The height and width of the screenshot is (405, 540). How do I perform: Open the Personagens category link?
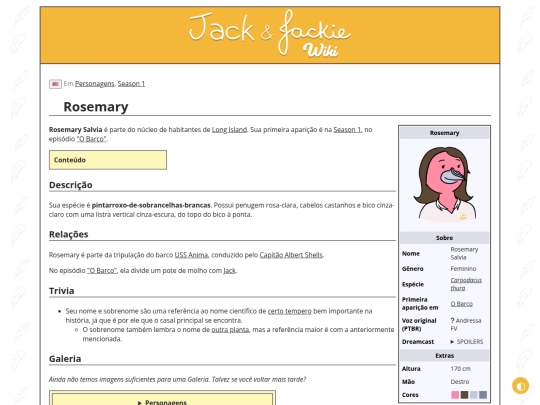[x=95, y=84]
